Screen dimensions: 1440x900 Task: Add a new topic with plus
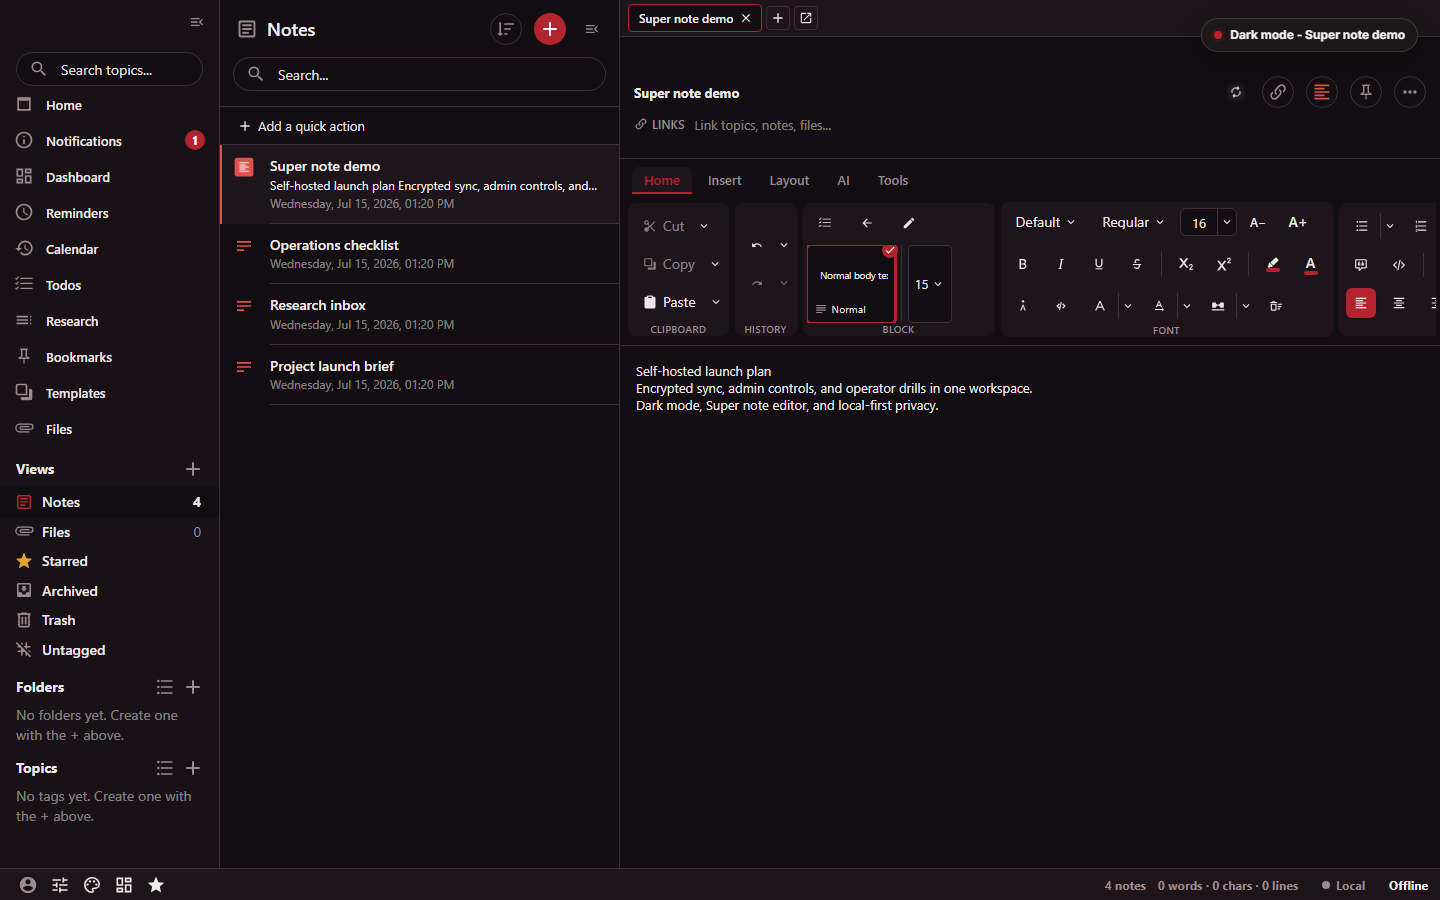point(193,768)
